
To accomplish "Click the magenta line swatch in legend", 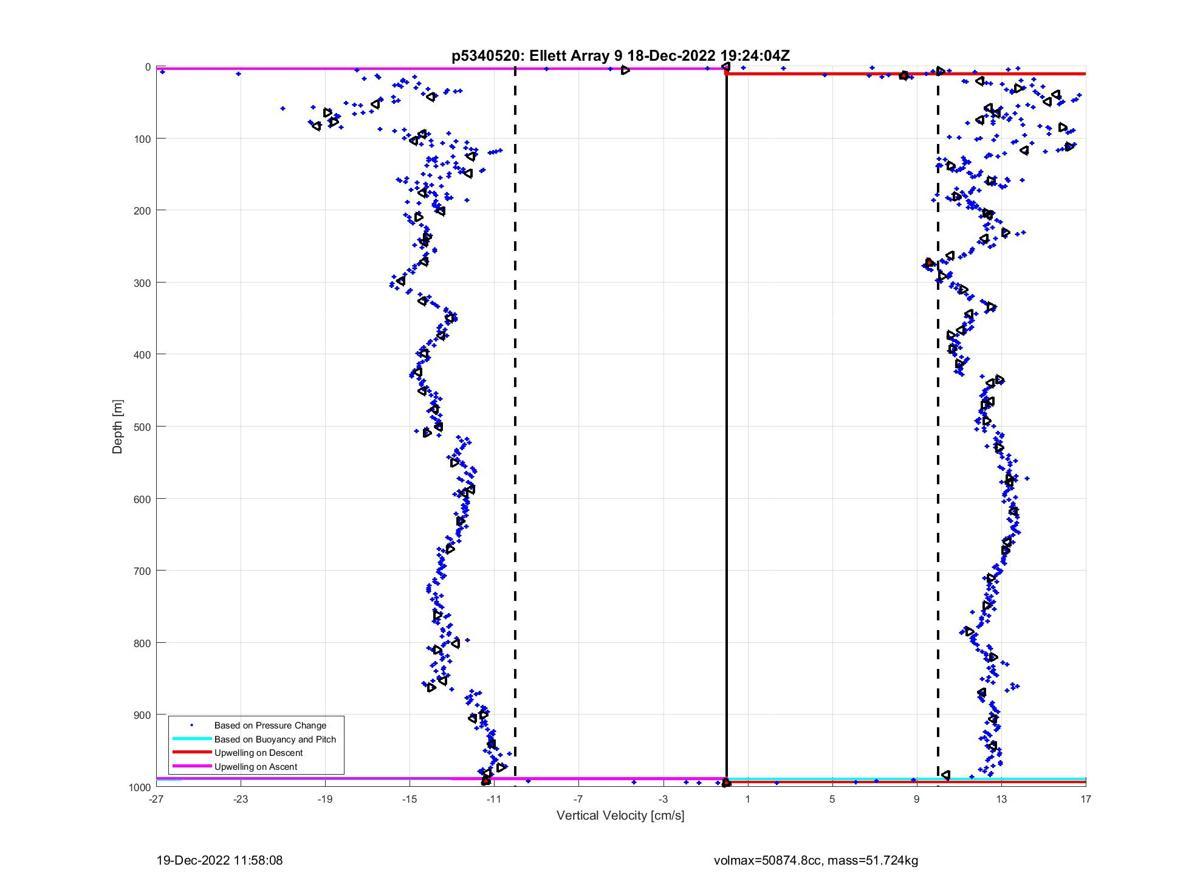I will click(191, 767).
